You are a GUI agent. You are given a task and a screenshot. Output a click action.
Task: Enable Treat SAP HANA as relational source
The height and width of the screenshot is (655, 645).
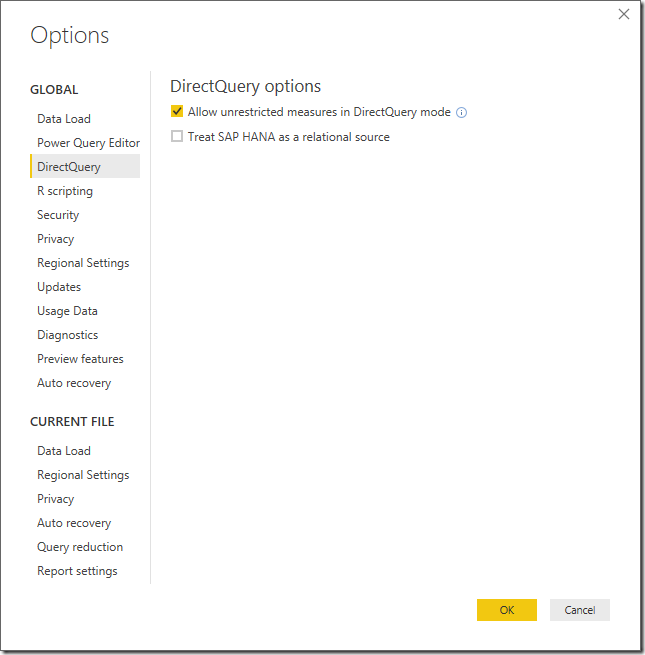point(177,137)
